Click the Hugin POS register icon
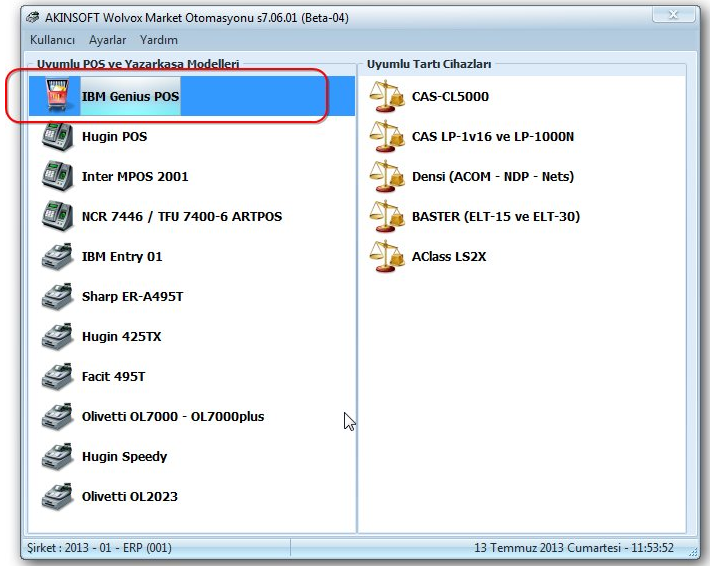The image size is (710, 566). coord(58,136)
